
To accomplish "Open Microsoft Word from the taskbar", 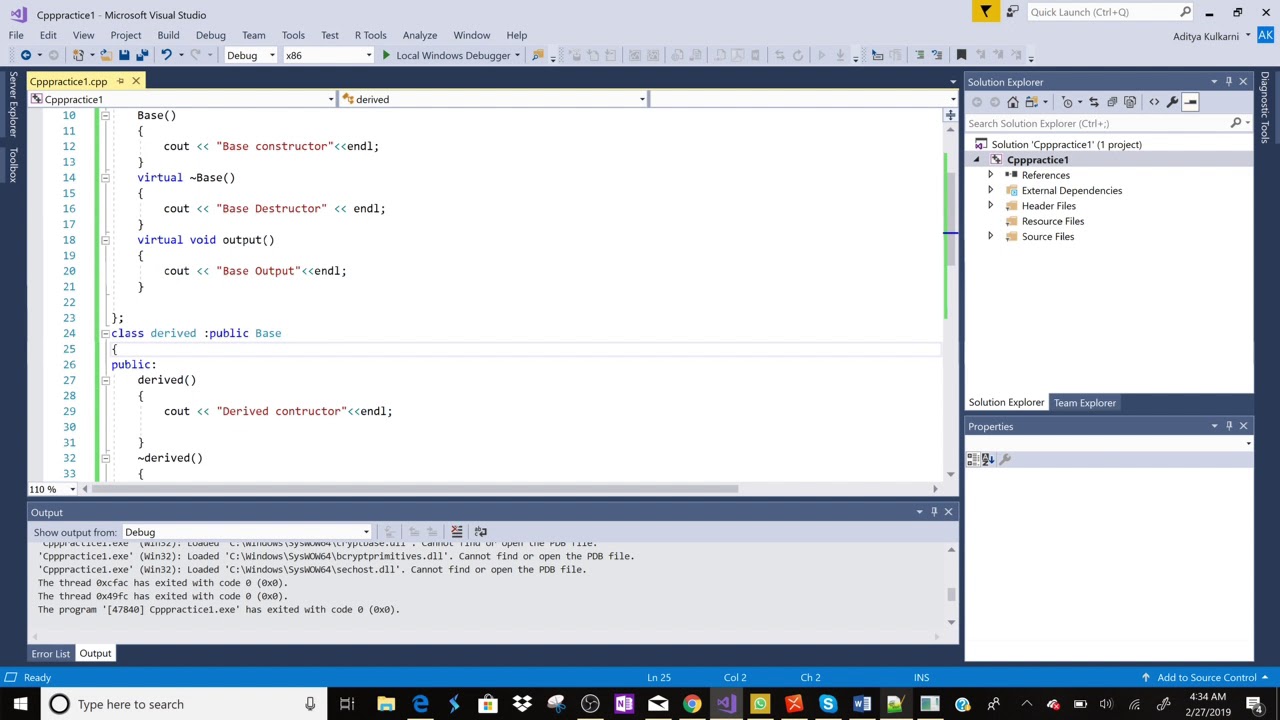I will click(x=861, y=704).
